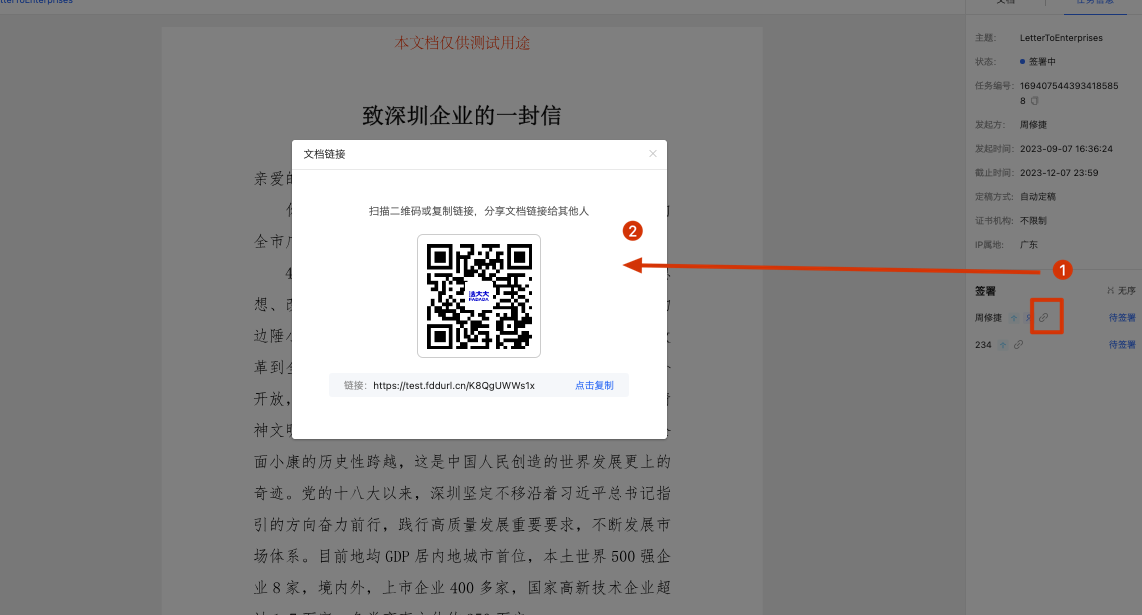Click the initiator name 周修捷 beside 发起方
The height and width of the screenshot is (615, 1142).
[1033, 125]
